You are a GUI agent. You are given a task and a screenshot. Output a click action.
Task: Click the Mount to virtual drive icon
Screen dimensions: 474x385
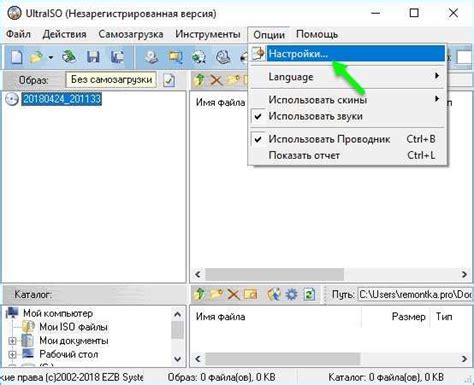click(223, 57)
